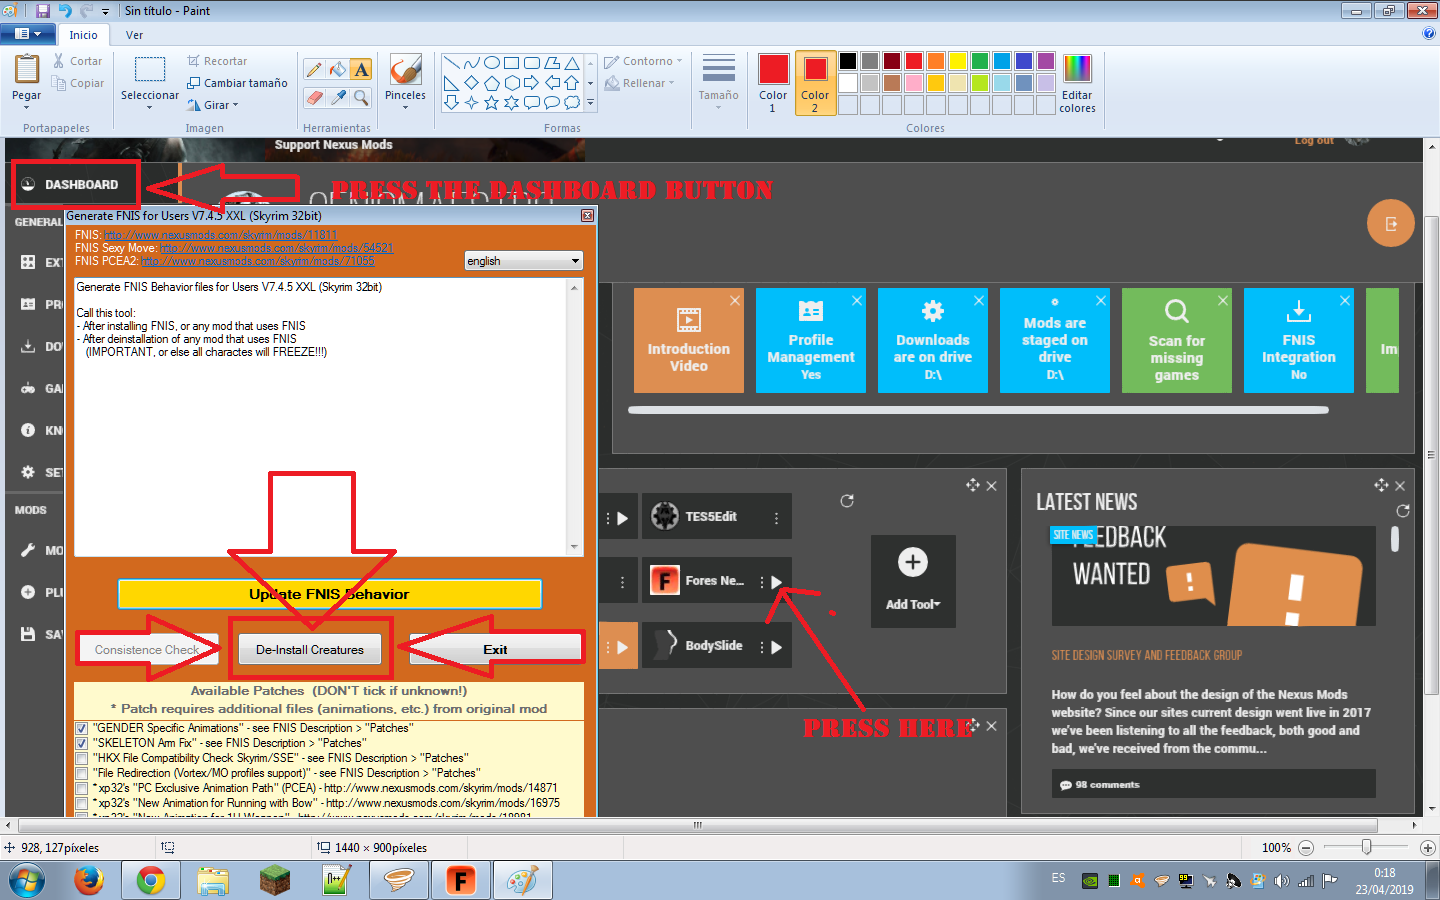The width and height of the screenshot is (1440, 900).
Task: Pick the black color swatch
Action: 848,61
